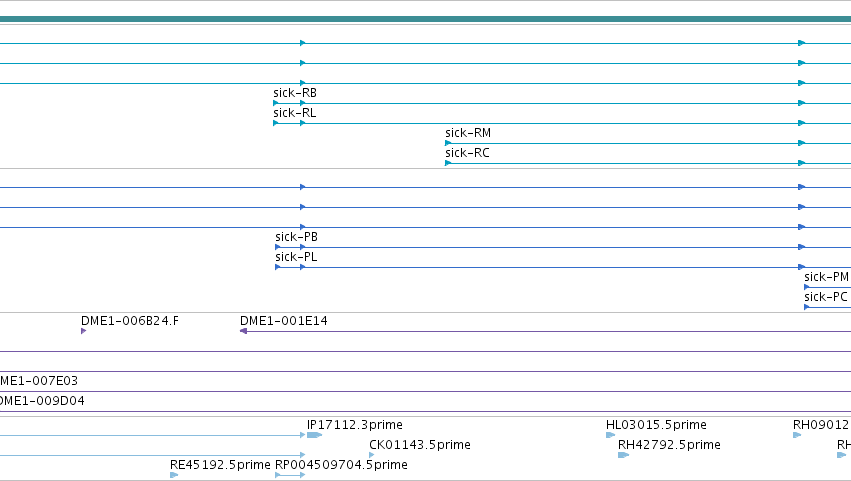This screenshot has height=481, width=851.
Task: Click the HL03015.5prime arrow glyph
Action: point(610,435)
